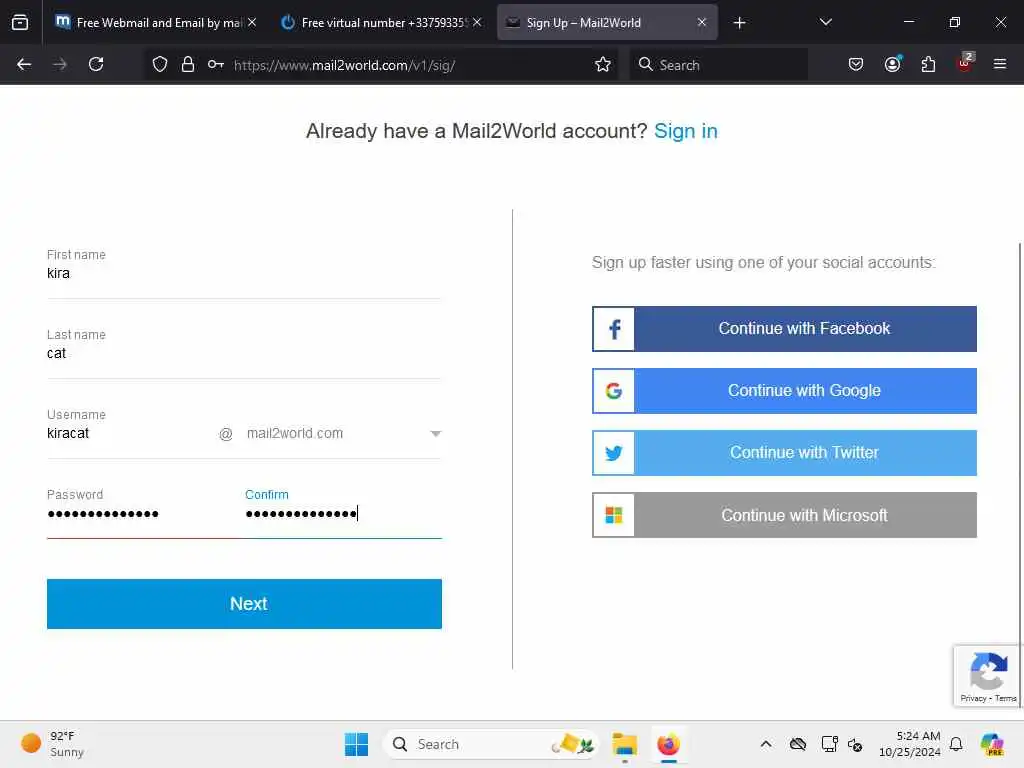Click the Last name field with cat
The height and width of the screenshot is (768, 1024).
[244, 353]
